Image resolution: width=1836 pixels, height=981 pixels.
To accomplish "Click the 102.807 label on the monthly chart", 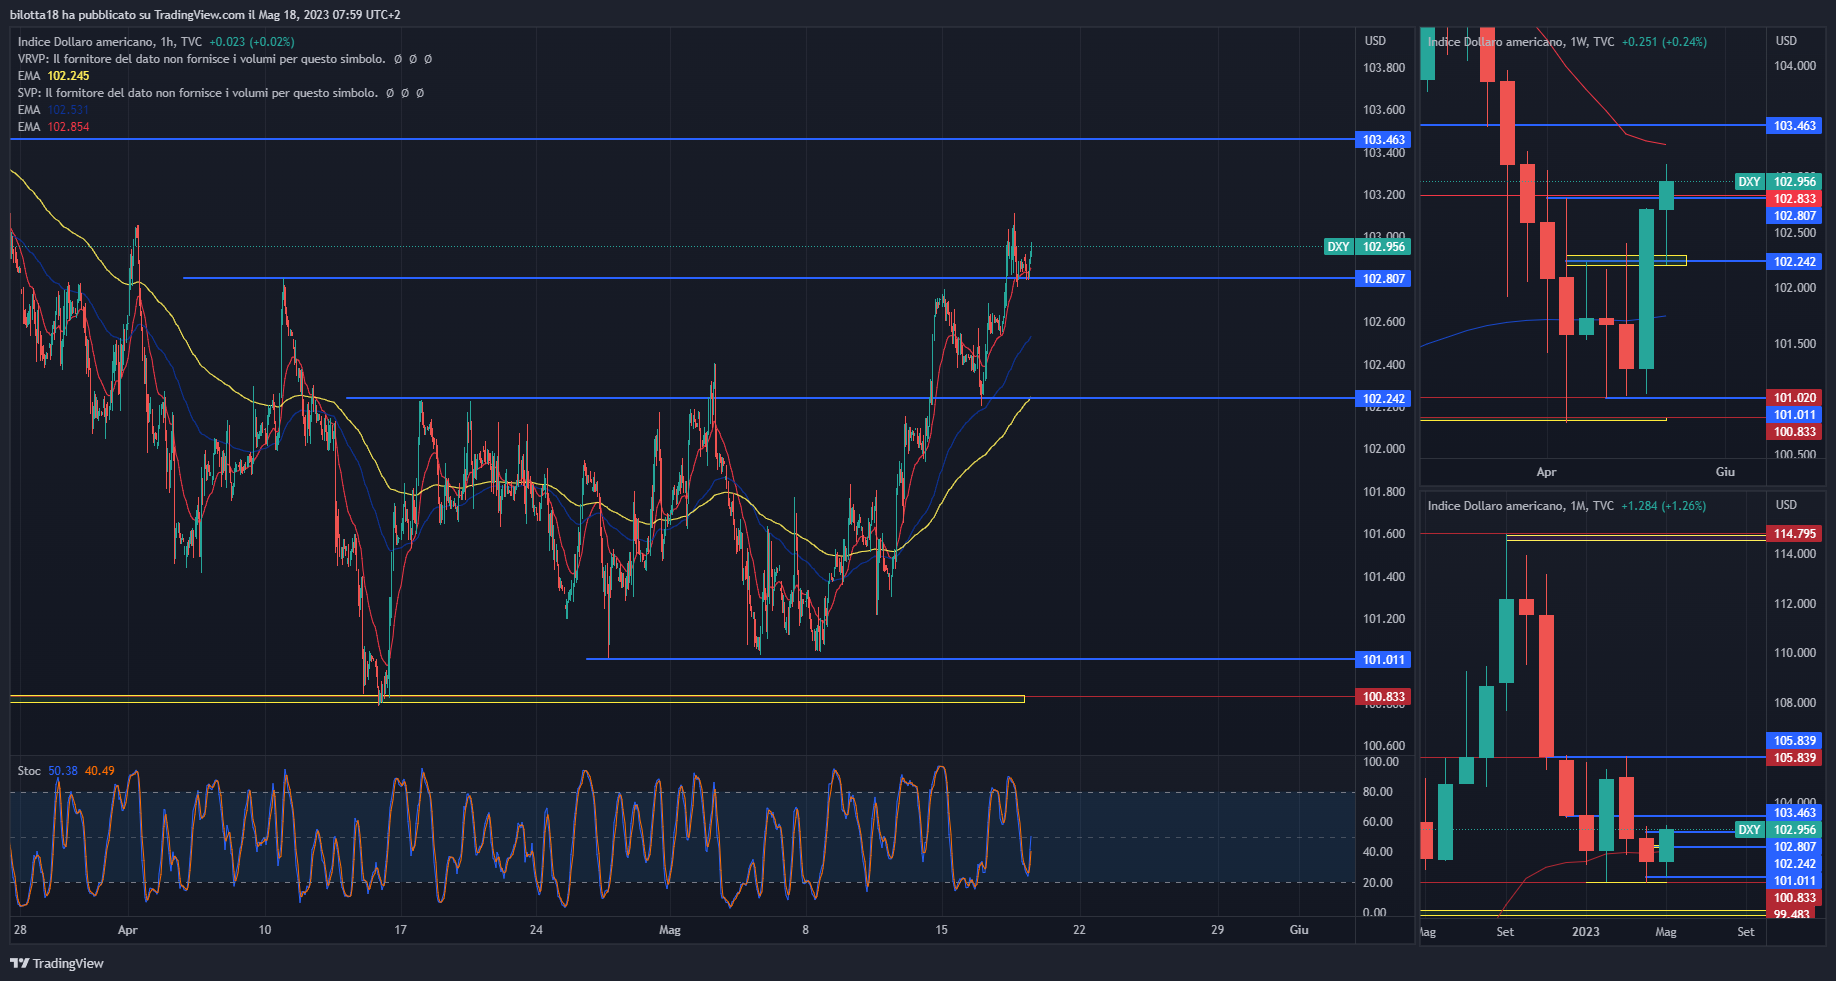I will pyautogui.click(x=1795, y=847).
